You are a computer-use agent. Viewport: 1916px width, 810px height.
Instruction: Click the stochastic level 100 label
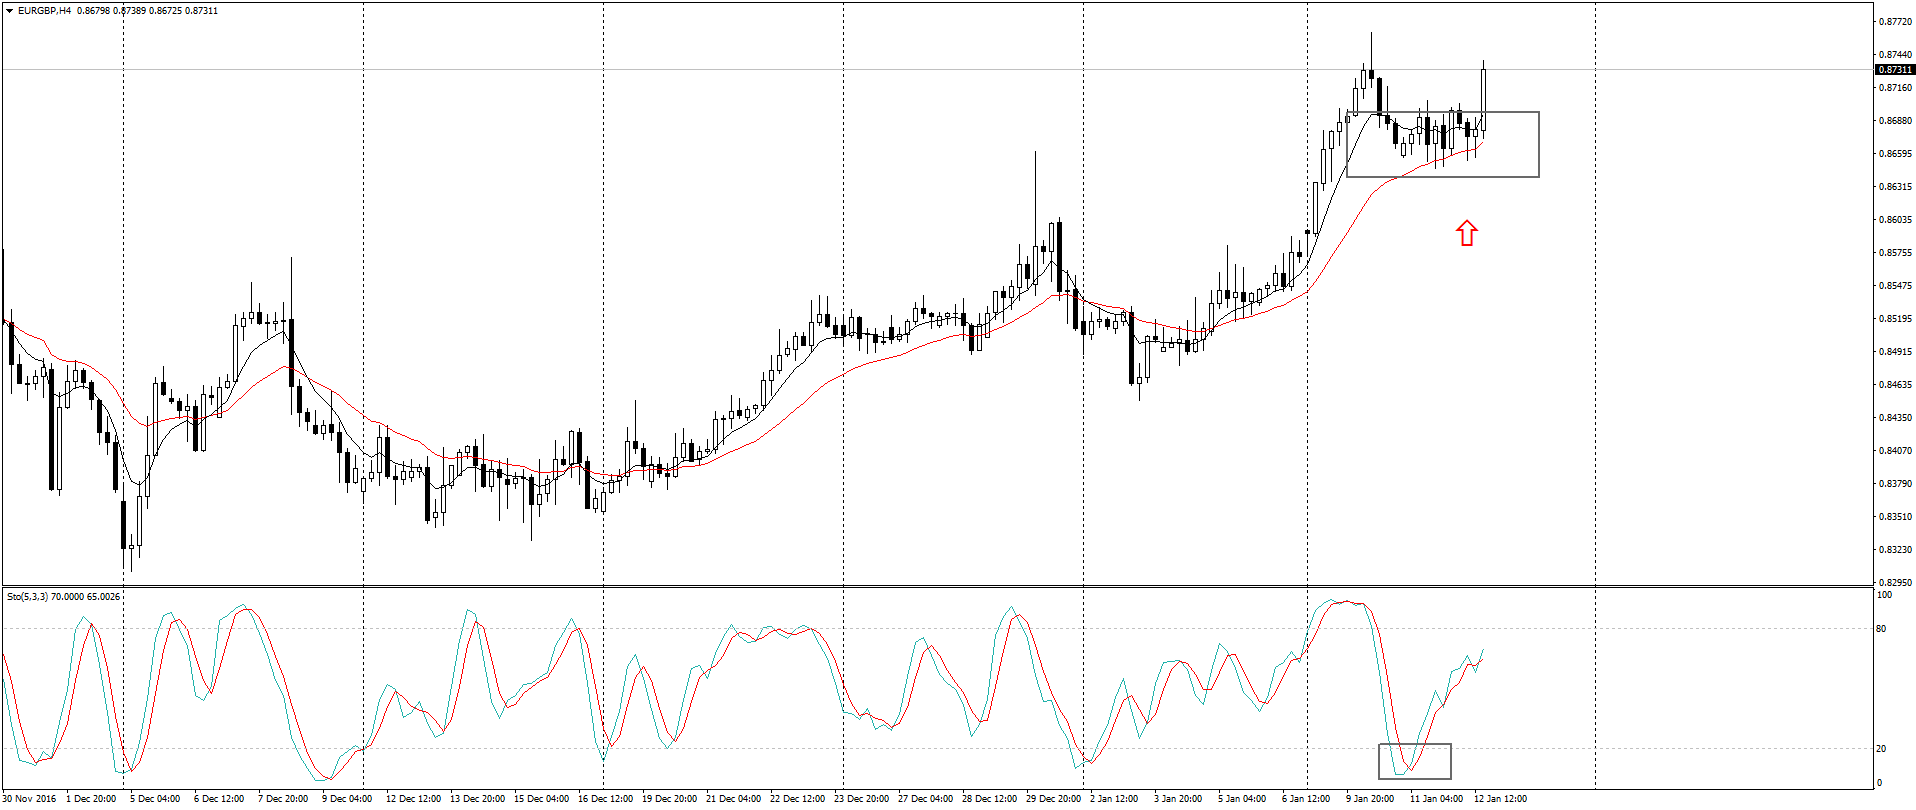coord(1884,595)
